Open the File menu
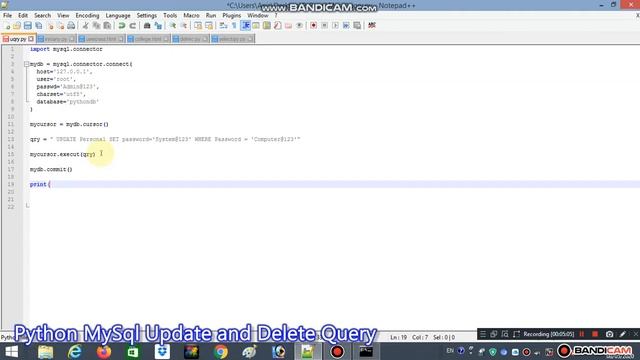Image resolution: width=640 pixels, height=360 pixels. (7, 16)
